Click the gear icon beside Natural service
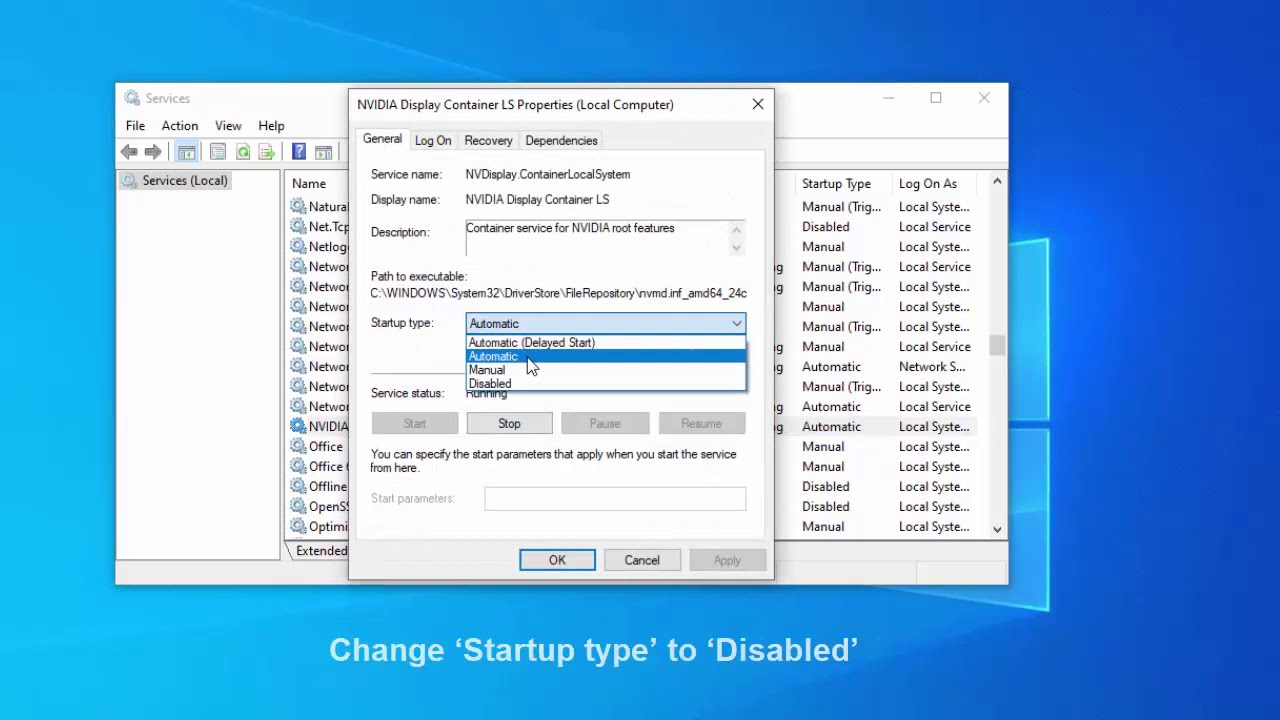This screenshot has height=720, width=1280. click(x=298, y=206)
